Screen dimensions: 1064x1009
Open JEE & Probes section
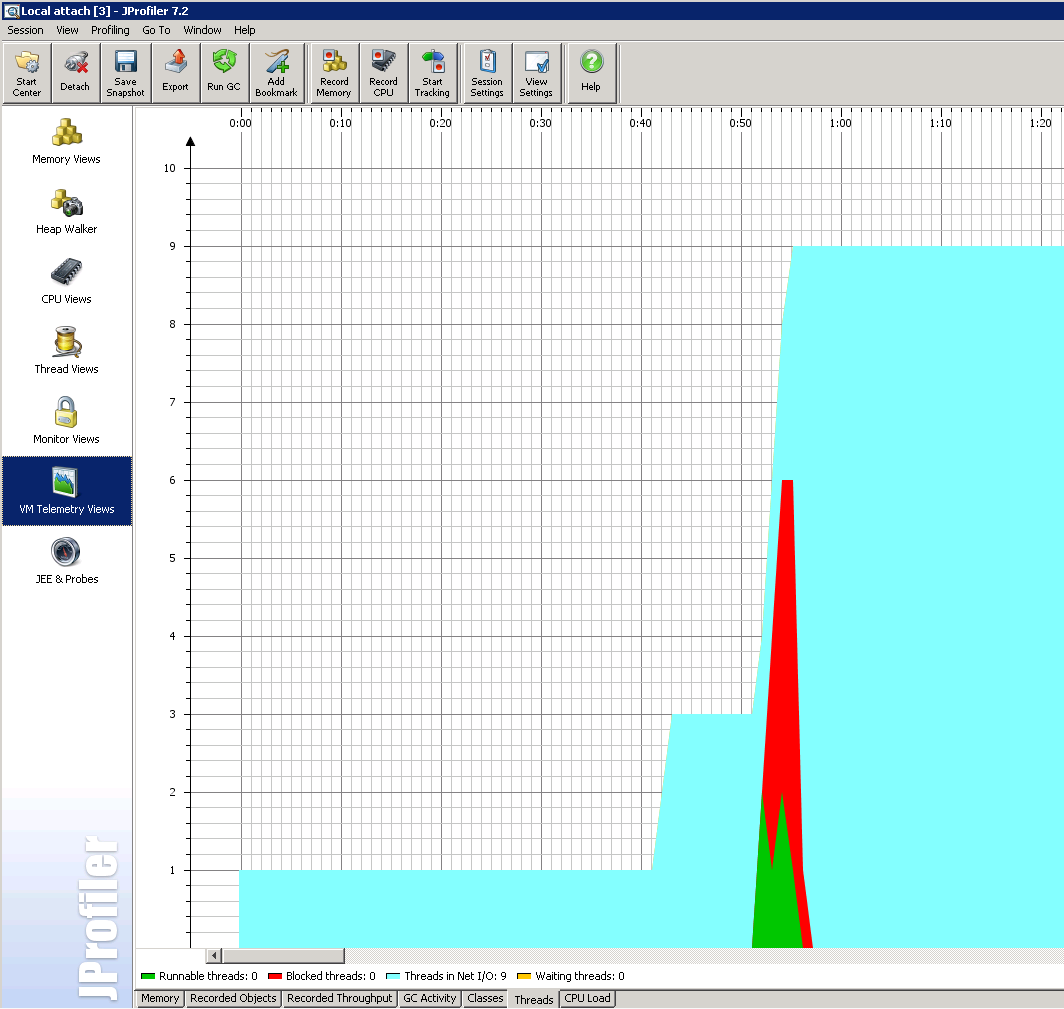coord(66,560)
